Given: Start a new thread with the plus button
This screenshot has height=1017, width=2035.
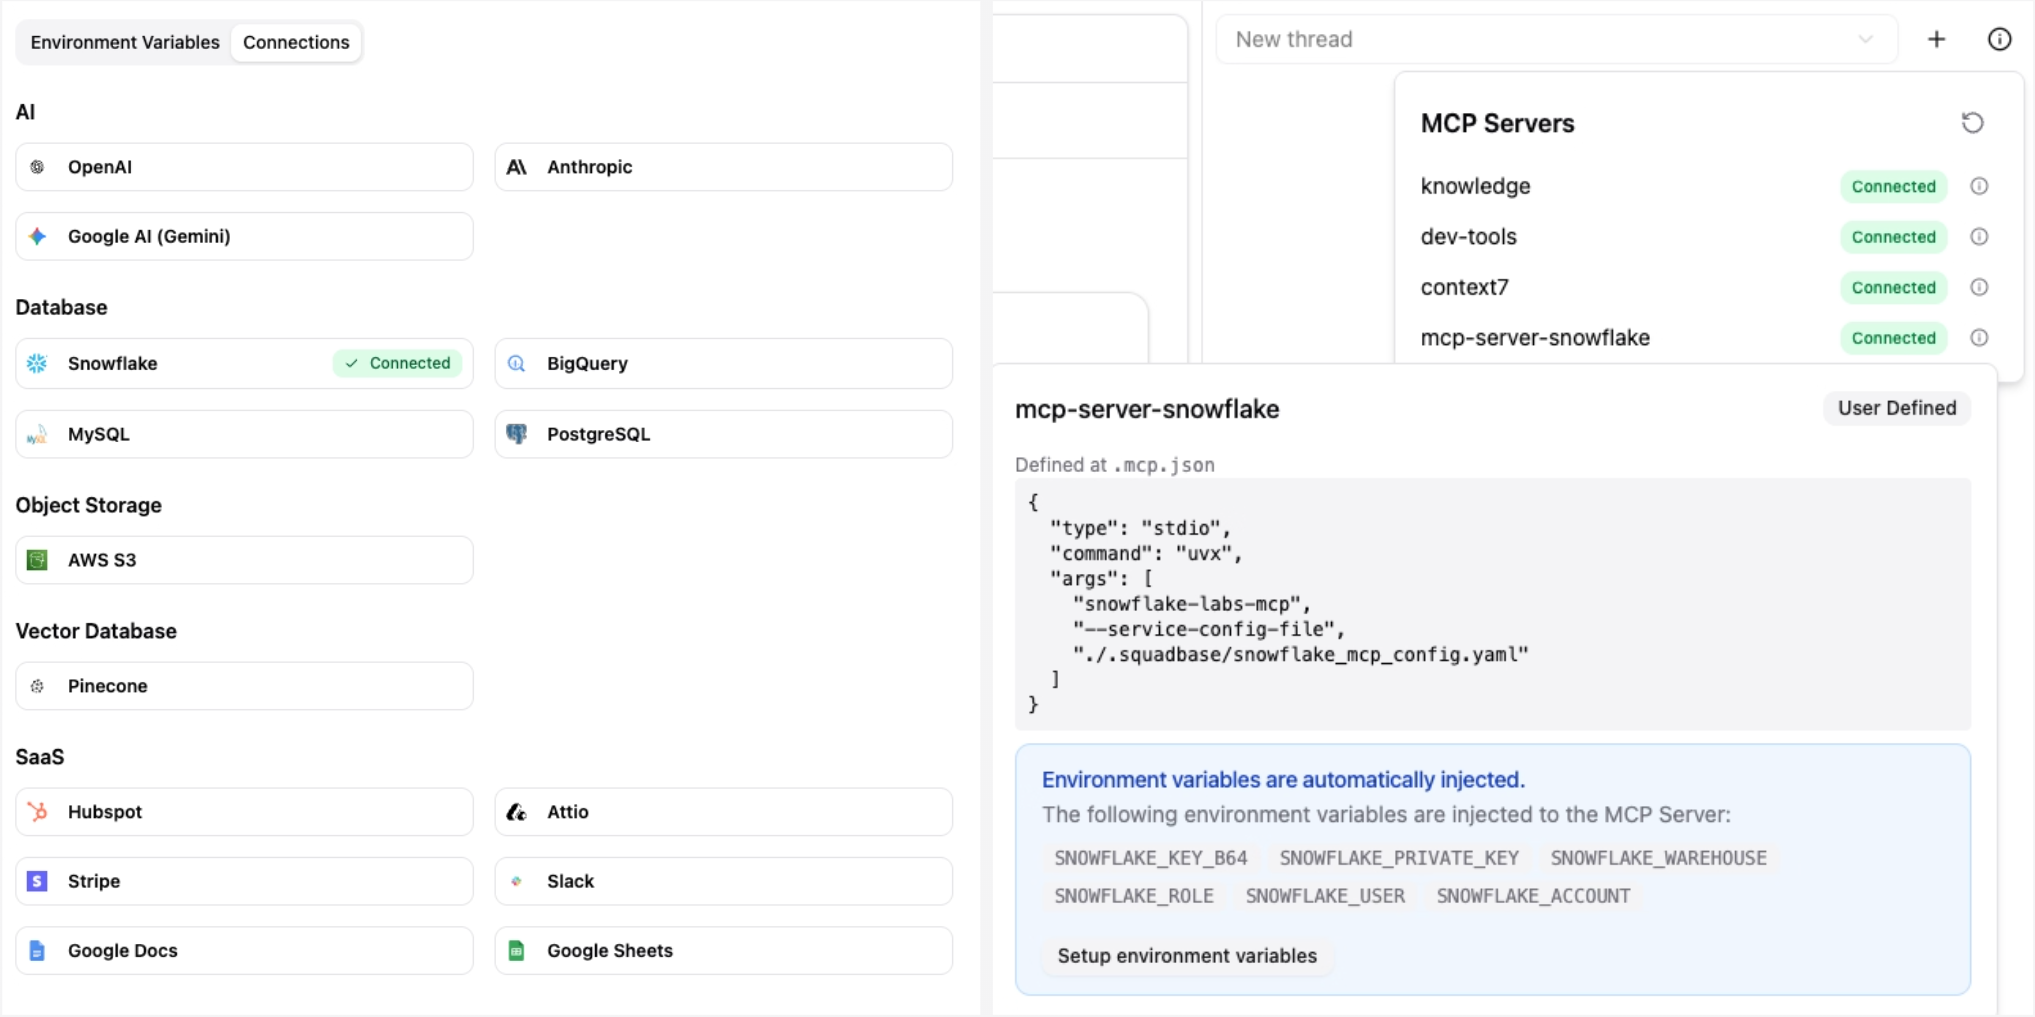Looking at the screenshot, I should [1937, 39].
